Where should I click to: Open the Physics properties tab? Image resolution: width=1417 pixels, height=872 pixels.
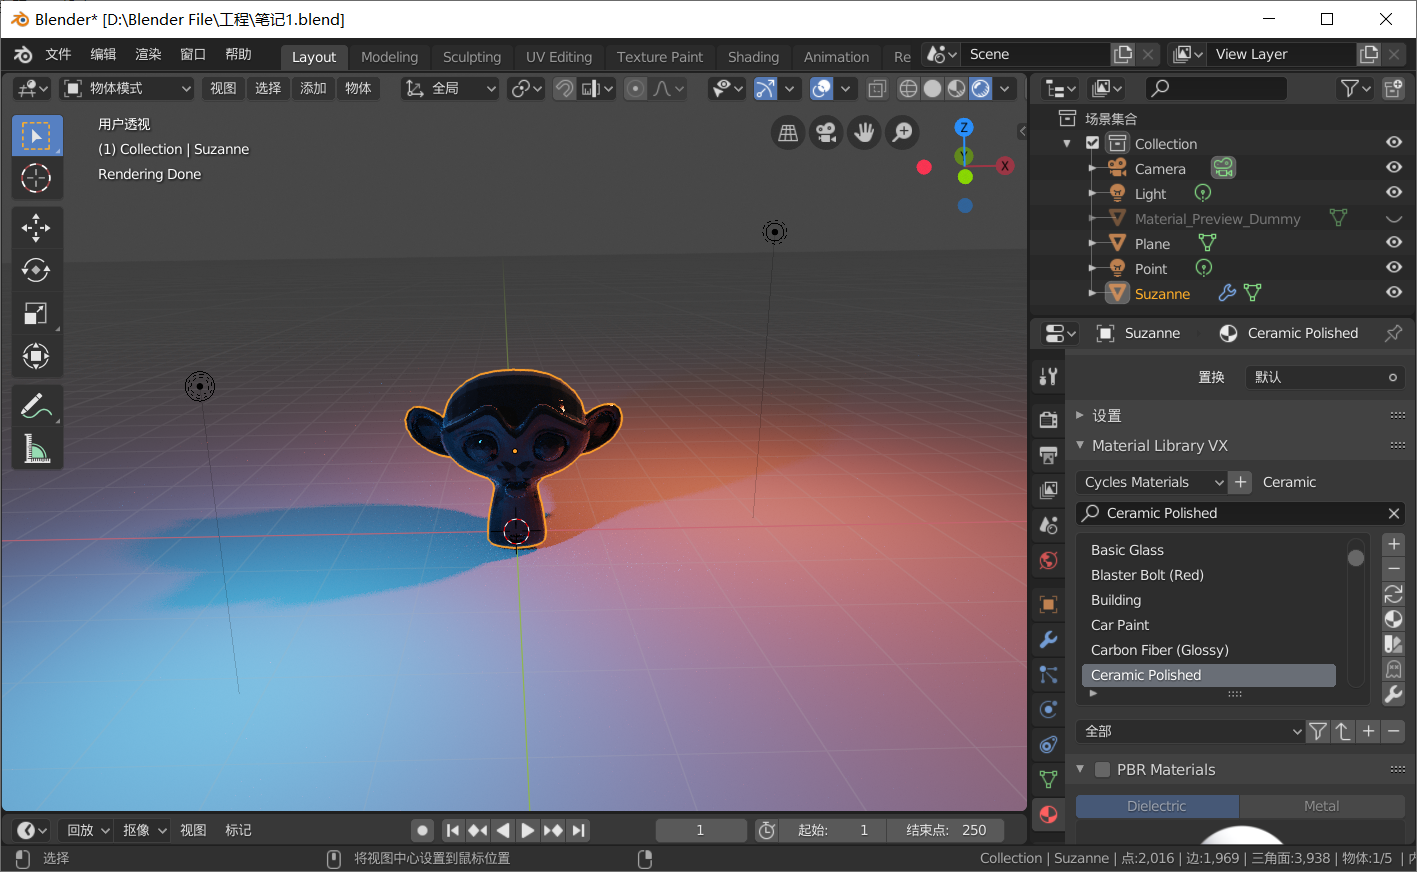[x=1048, y=709]
